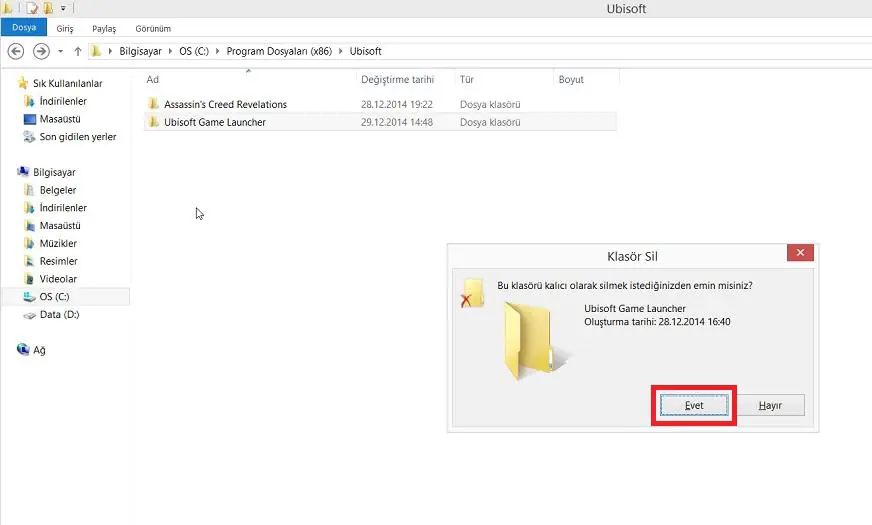Sort by Değiştirme tarihi column header

coord(397,80)
